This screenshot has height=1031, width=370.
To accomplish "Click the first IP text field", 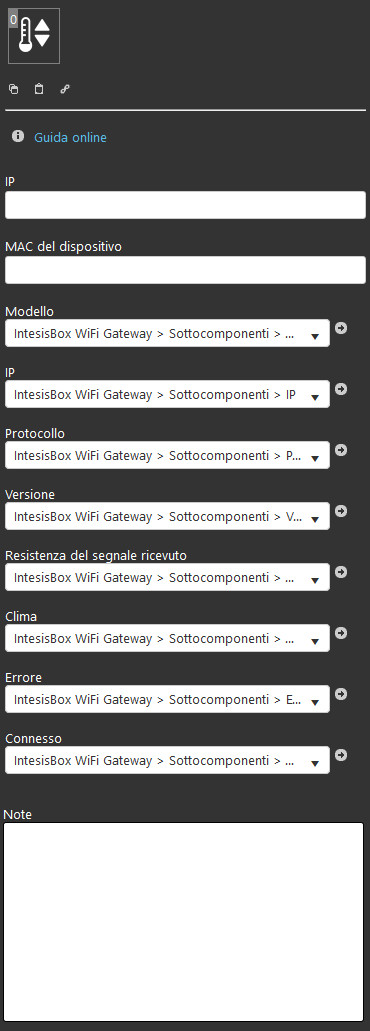I will [x=185, y=205].
